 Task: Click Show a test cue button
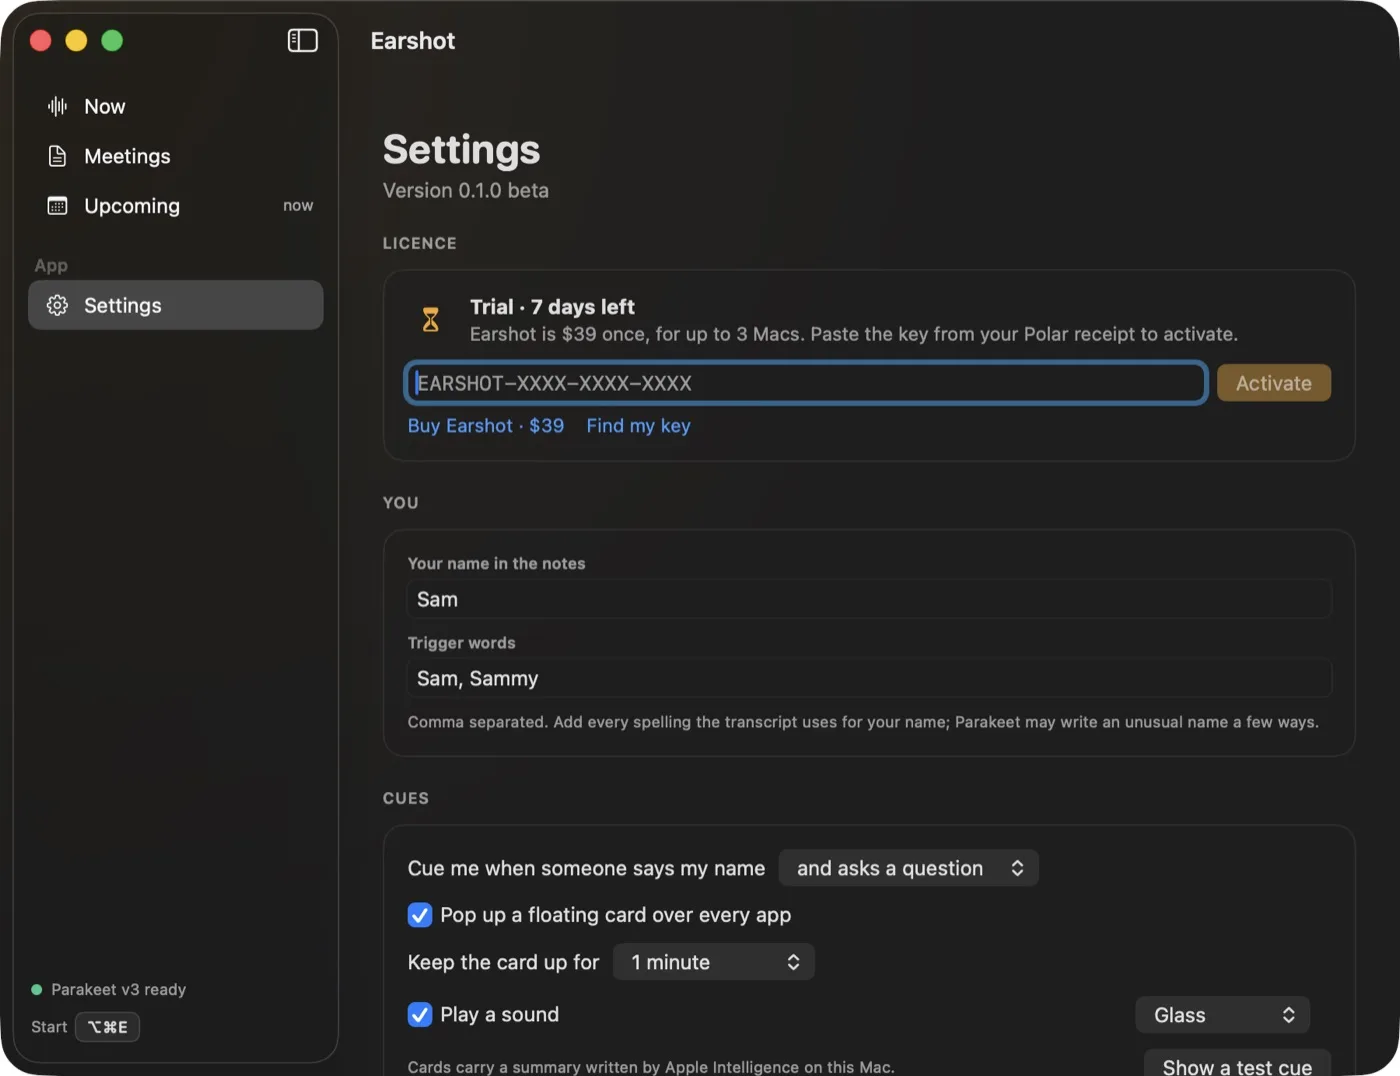(x=1237, y=1063)
